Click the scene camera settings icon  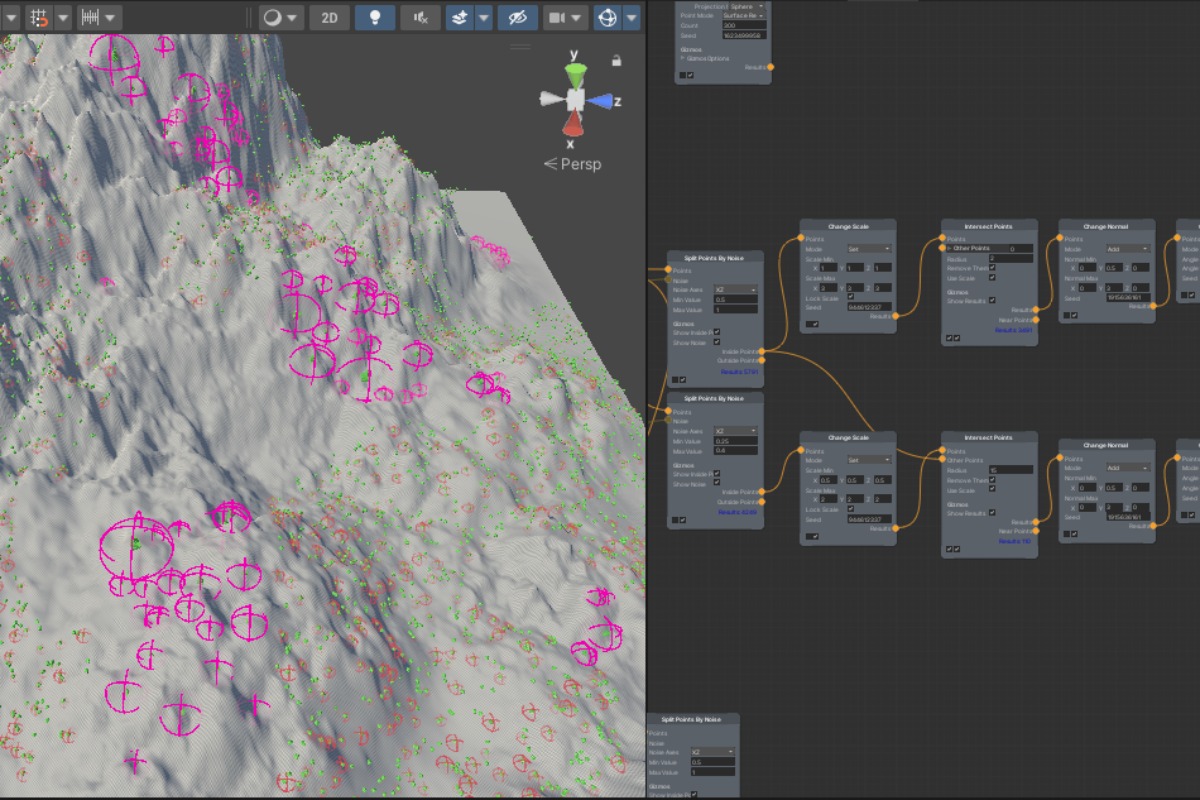pyautogui.click(x=556, y=18)
